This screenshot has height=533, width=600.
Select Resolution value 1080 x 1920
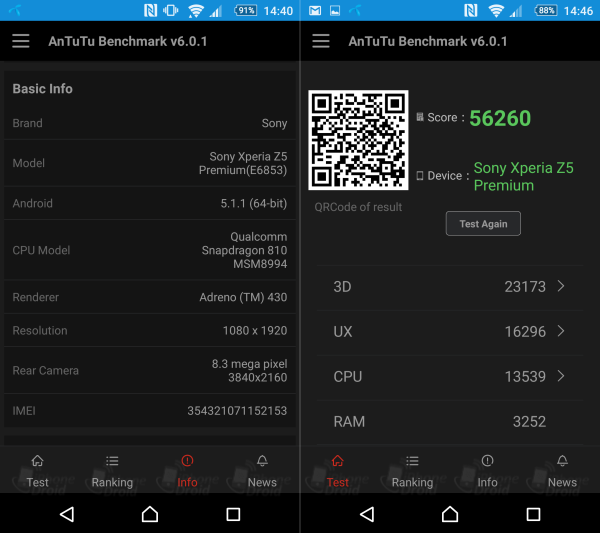point(255,331)
